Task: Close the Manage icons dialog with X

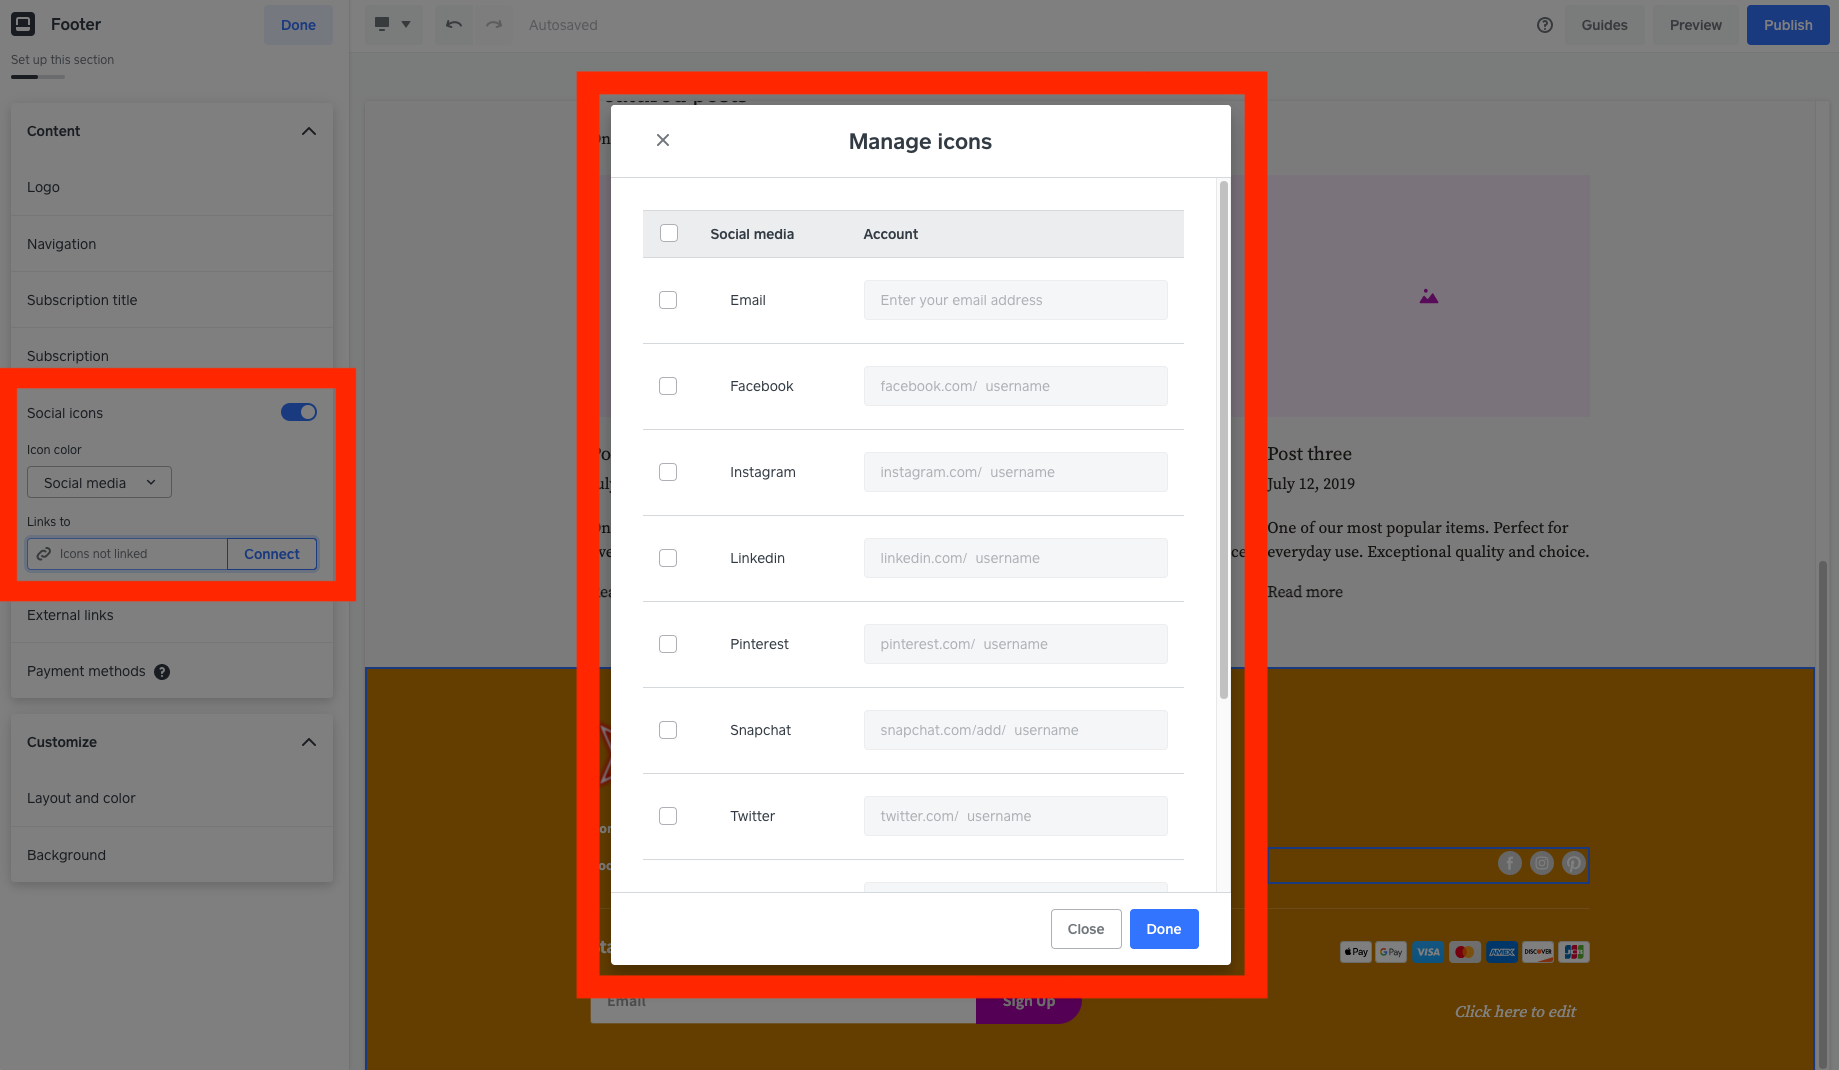Action: click(x=663, y=140)
